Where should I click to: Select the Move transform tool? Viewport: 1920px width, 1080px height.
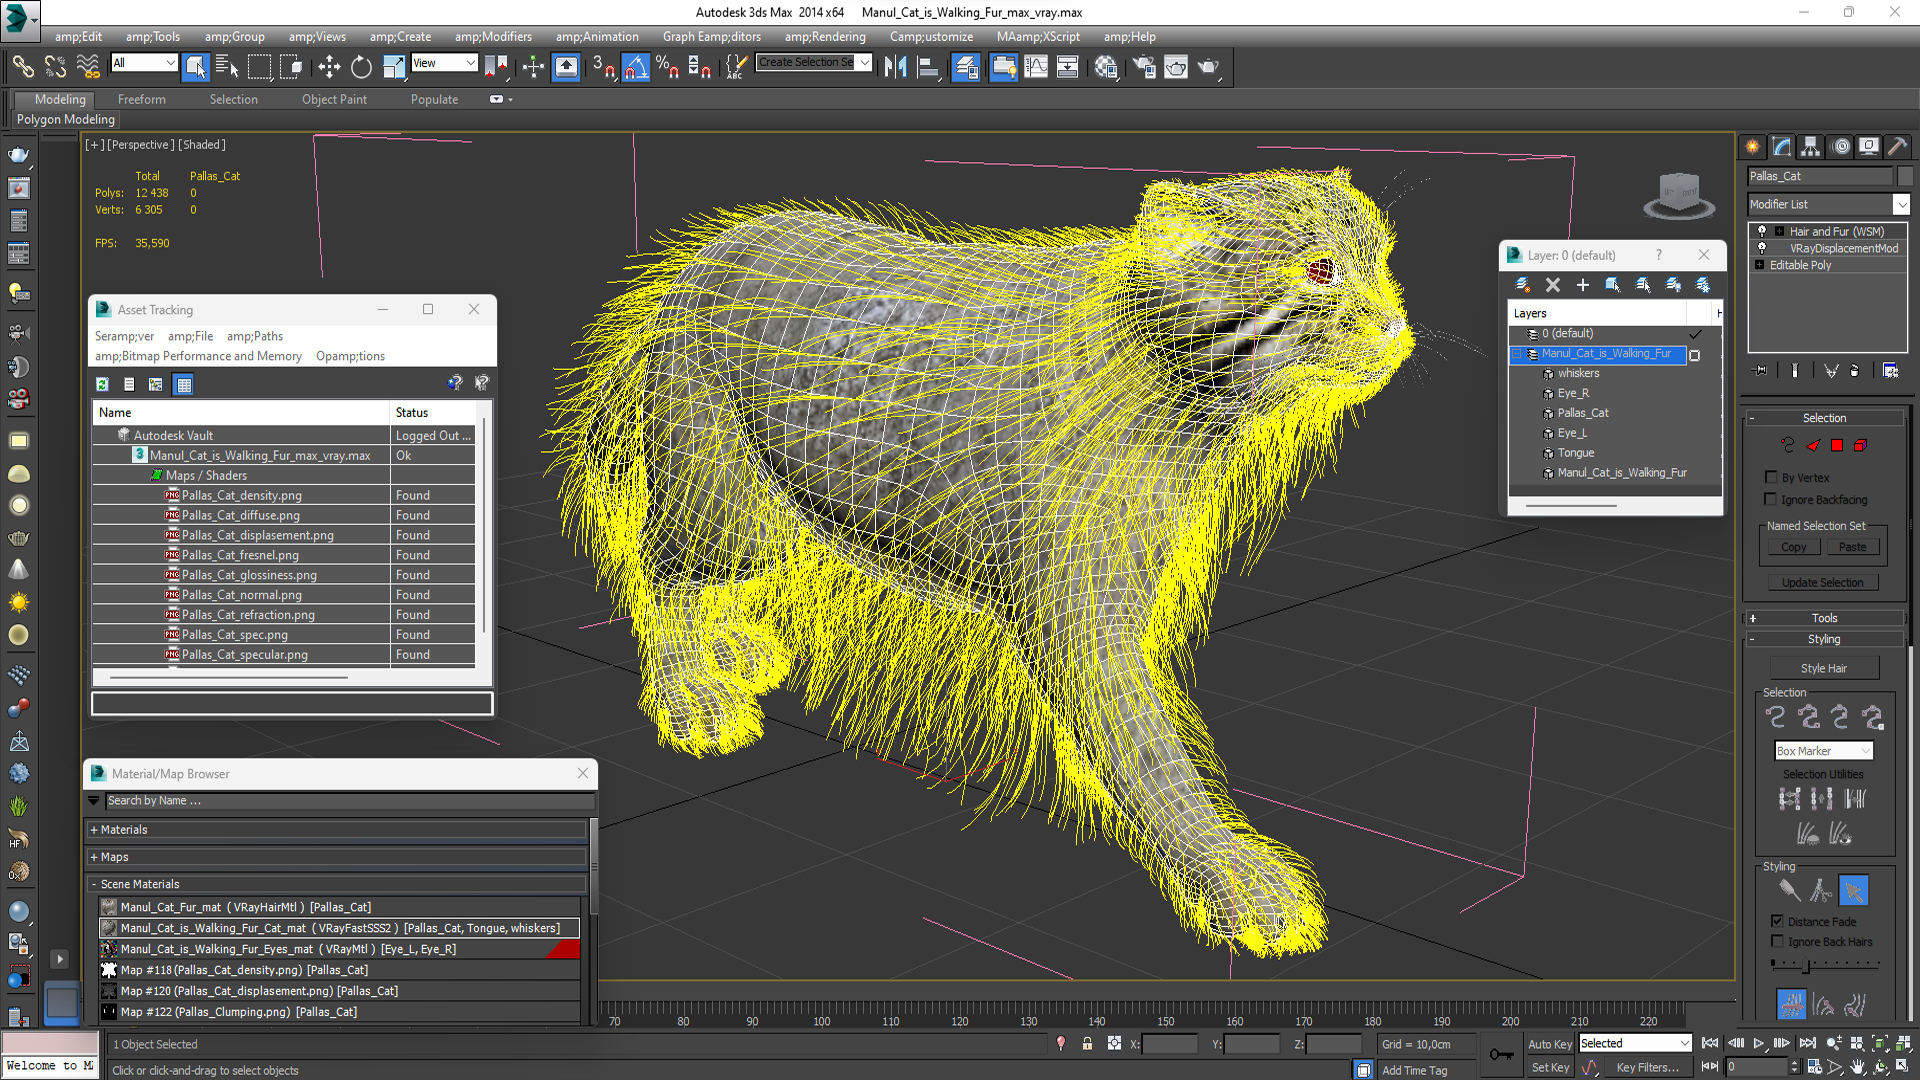coord(329,67)
